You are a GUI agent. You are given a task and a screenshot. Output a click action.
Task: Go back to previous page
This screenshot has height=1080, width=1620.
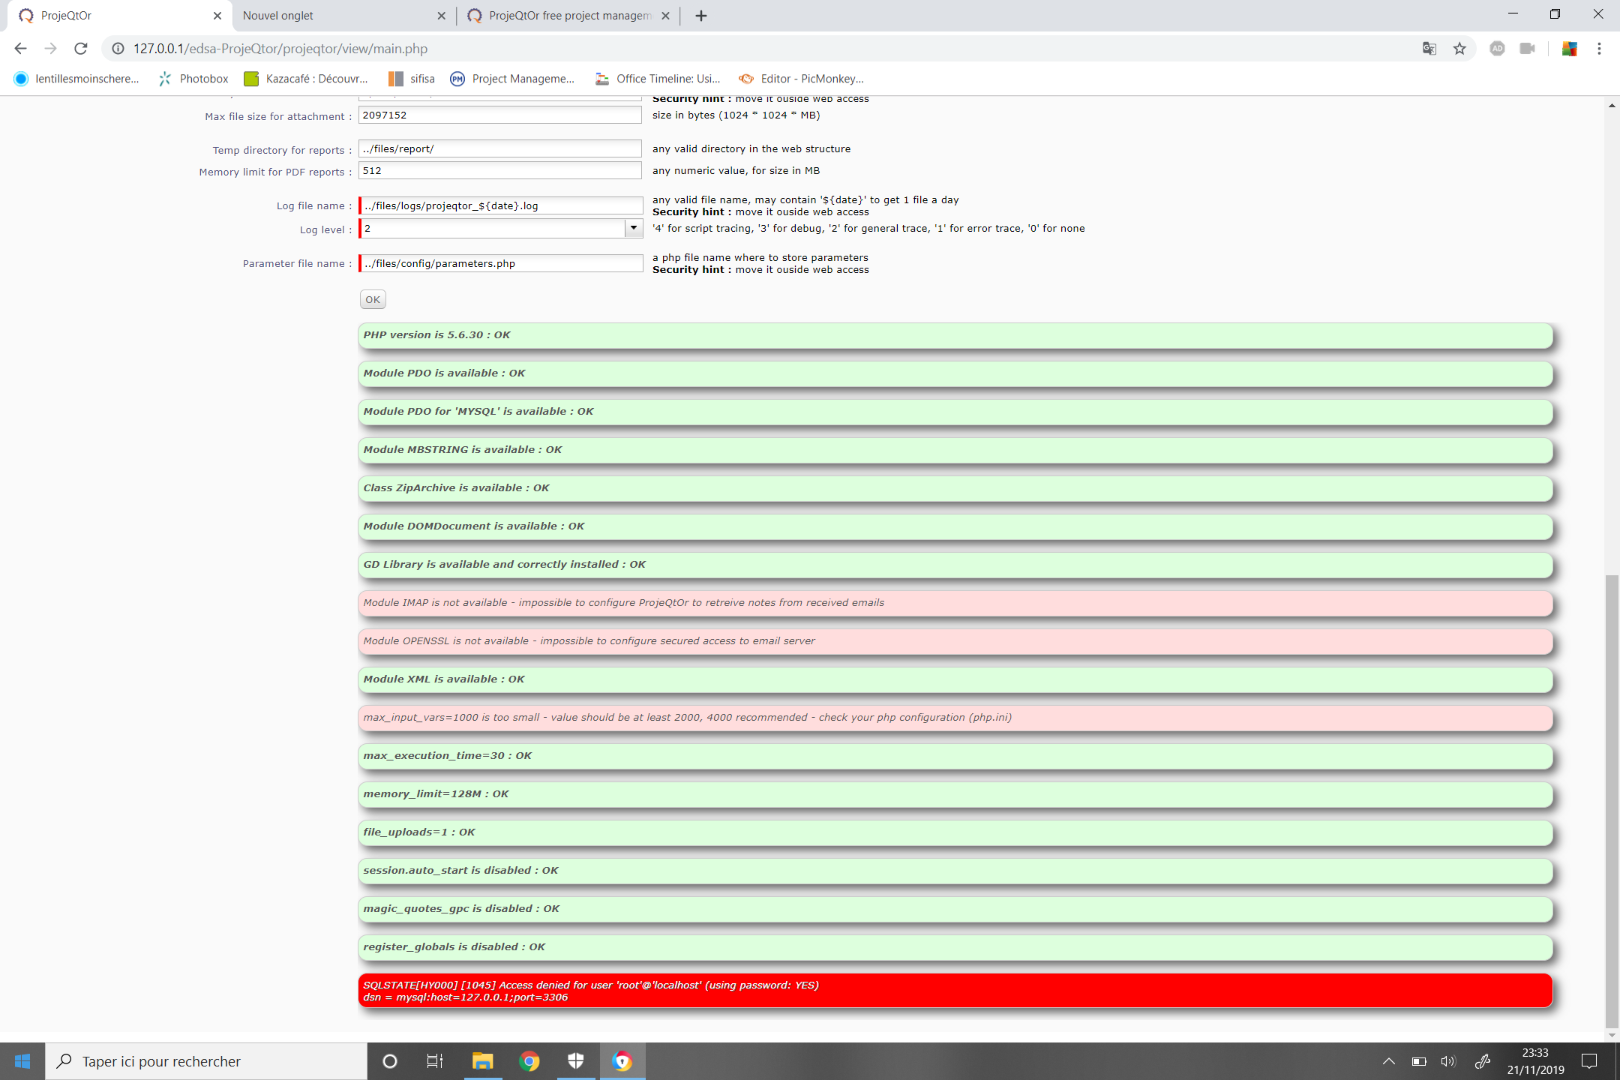tap(20, 48)
